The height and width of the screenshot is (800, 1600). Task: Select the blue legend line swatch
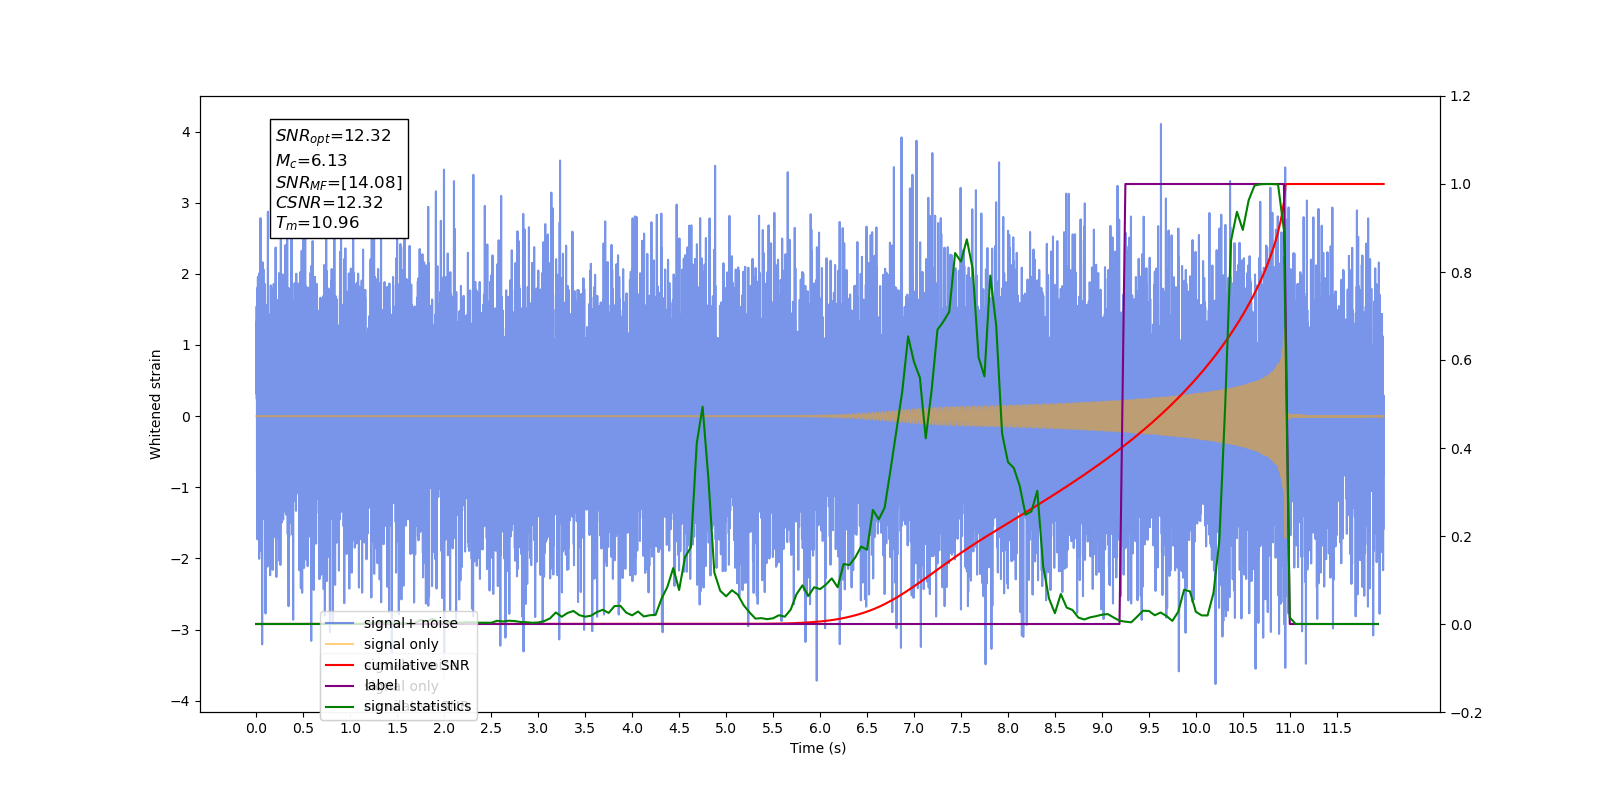(340, 623)
